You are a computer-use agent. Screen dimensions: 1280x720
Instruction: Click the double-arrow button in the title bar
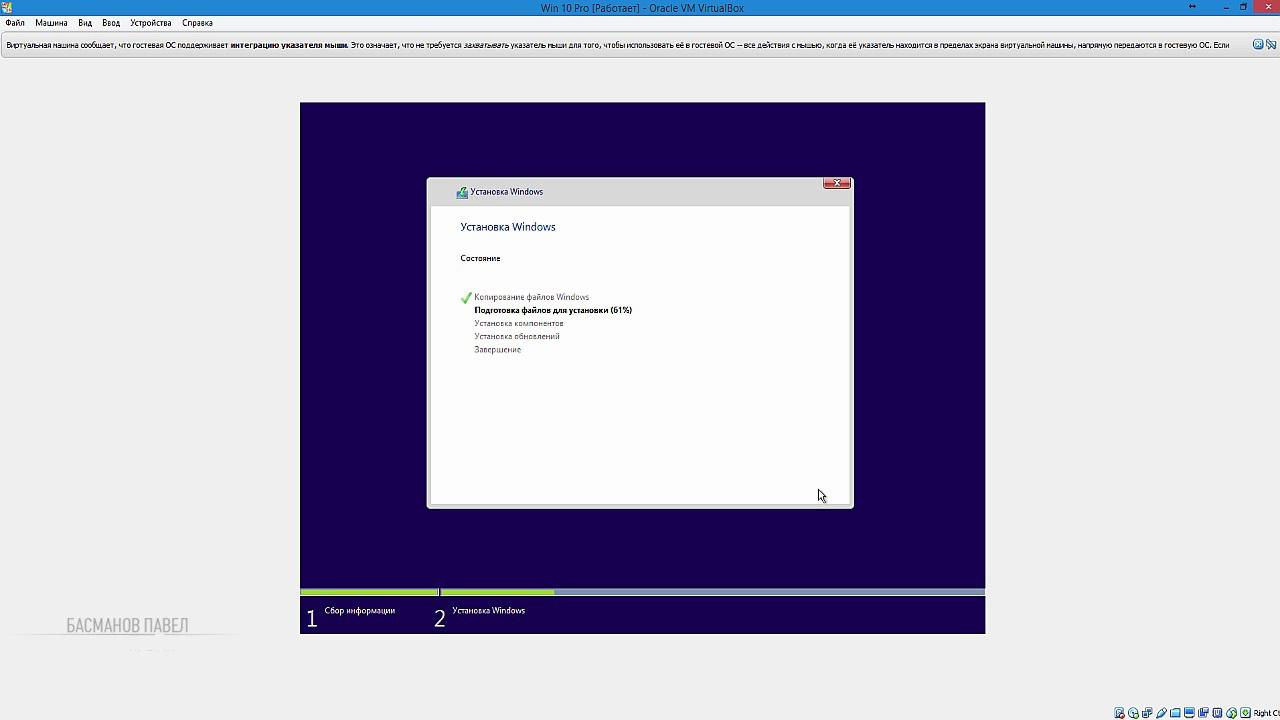pyautogui.click(x=1192, y=6)
